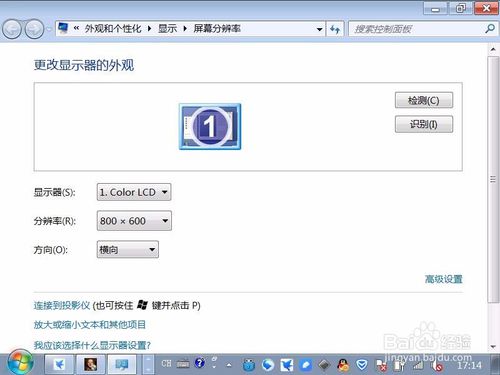The image size is (500, 375).
Task: Open the Advanced settings (高级设置) link
Action: pyautogui.click(x=443, y=279)
